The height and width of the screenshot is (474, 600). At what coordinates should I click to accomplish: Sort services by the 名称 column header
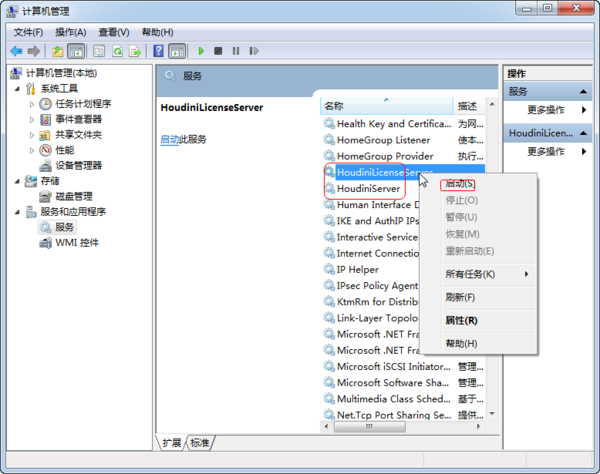point(386,106)
